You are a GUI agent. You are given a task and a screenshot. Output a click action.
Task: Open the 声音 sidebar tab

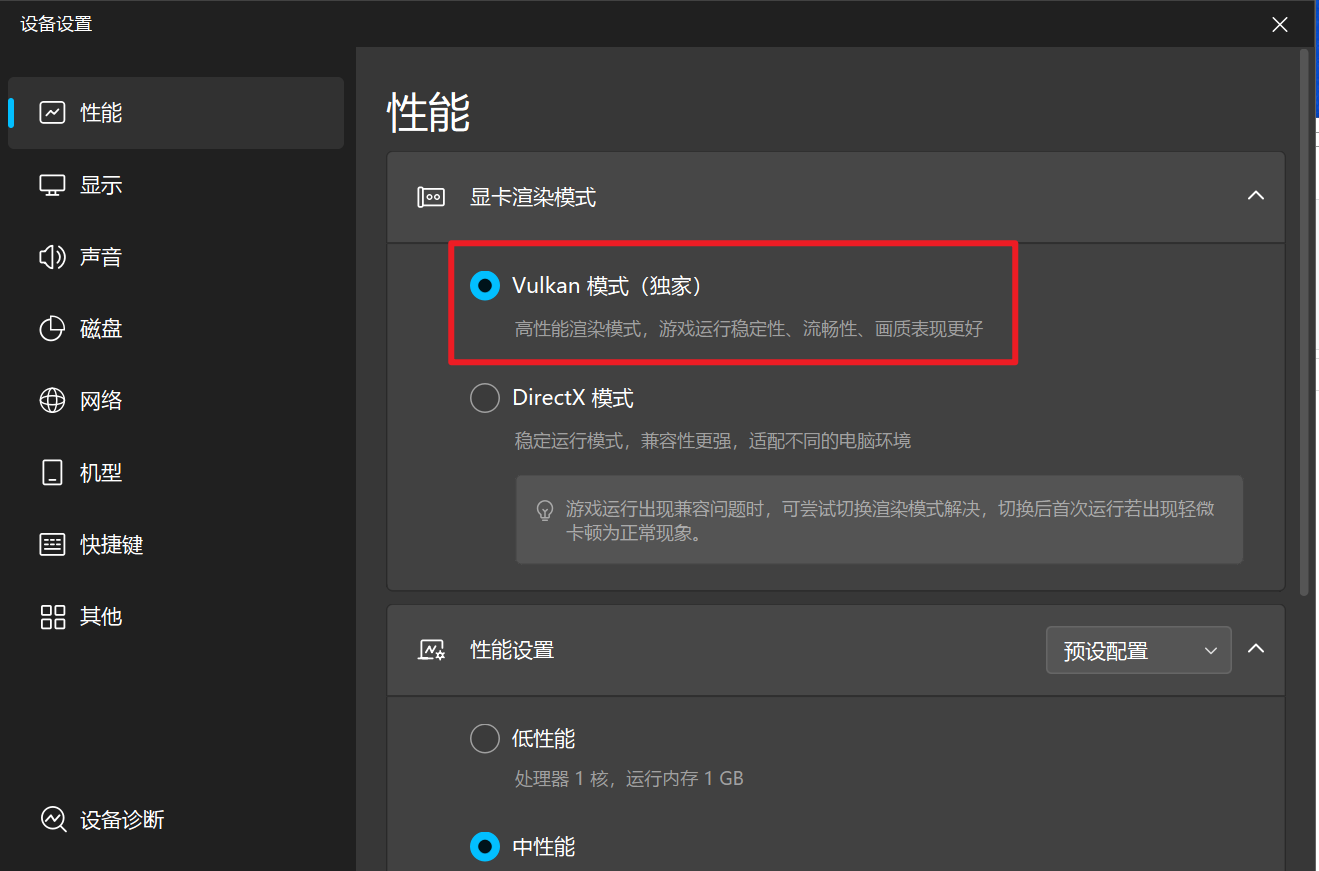point(176,257)
